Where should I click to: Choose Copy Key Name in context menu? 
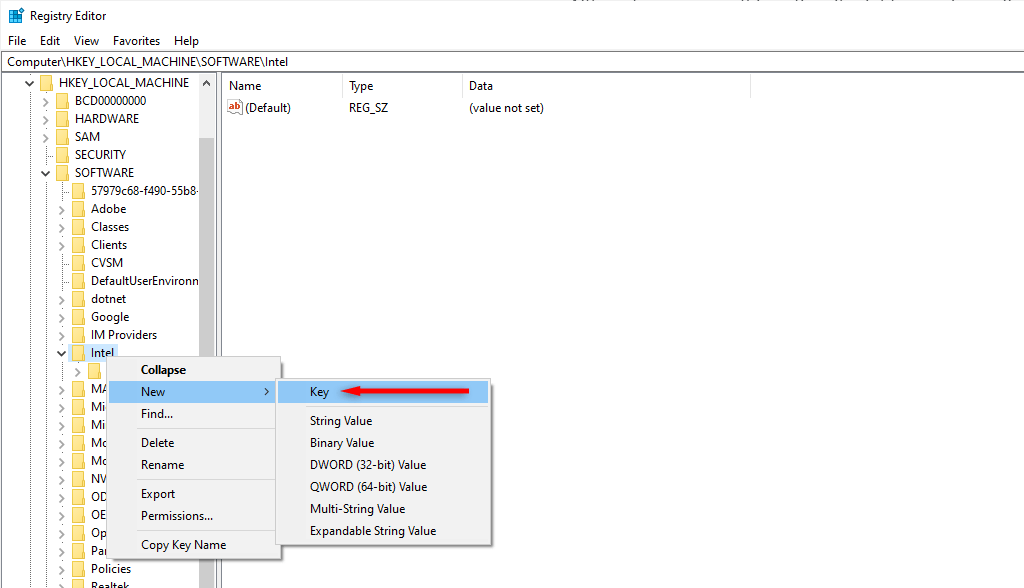point(183,545)
